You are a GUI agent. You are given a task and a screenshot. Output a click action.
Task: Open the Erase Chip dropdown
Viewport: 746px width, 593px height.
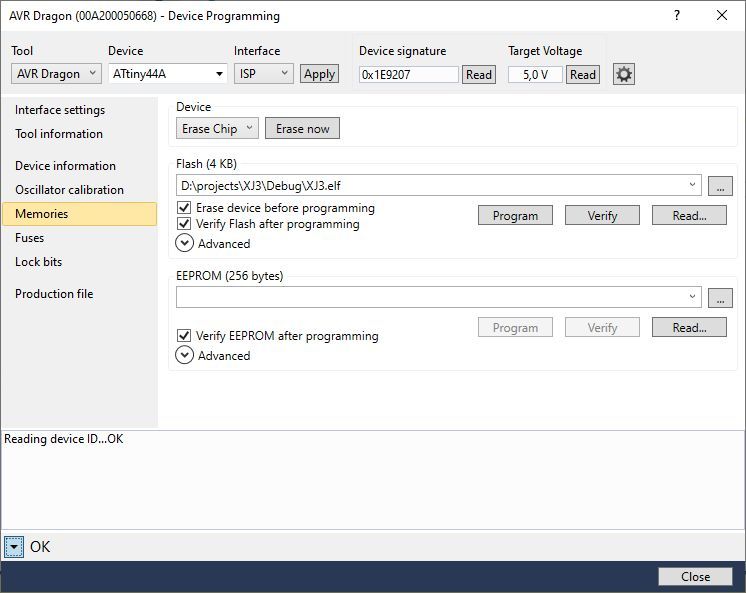(x=217, y=128)
